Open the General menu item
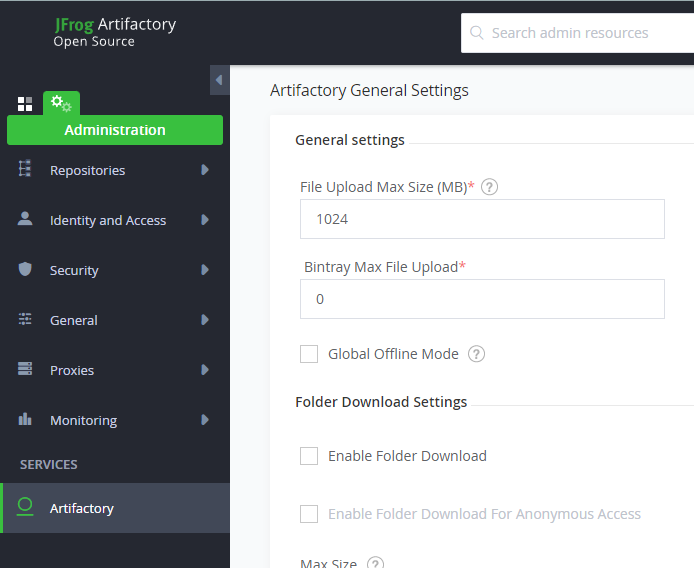 pos(115,320)
